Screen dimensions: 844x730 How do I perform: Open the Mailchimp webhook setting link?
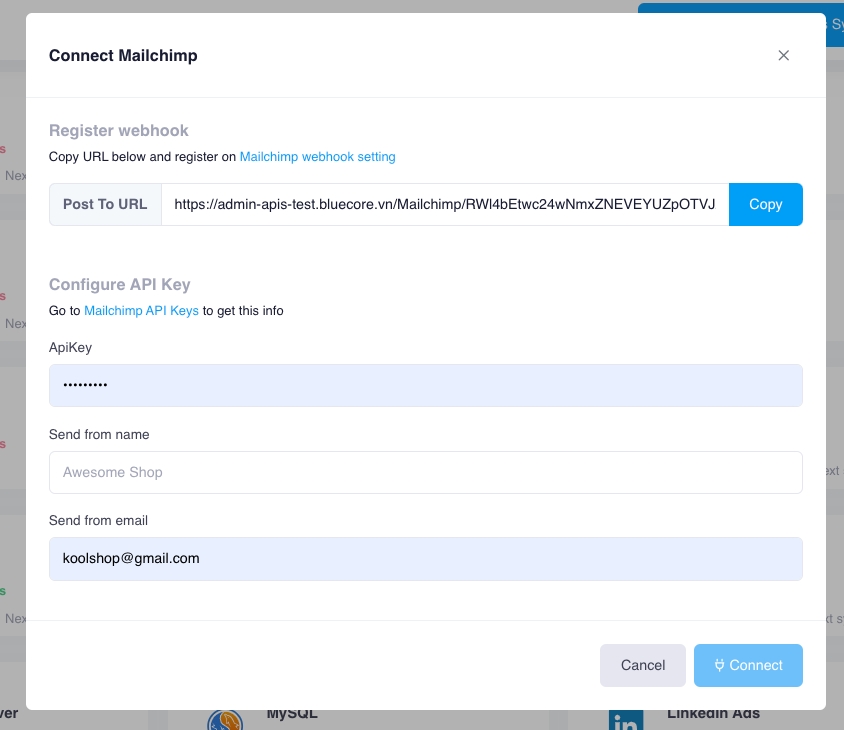coord(317,157)
